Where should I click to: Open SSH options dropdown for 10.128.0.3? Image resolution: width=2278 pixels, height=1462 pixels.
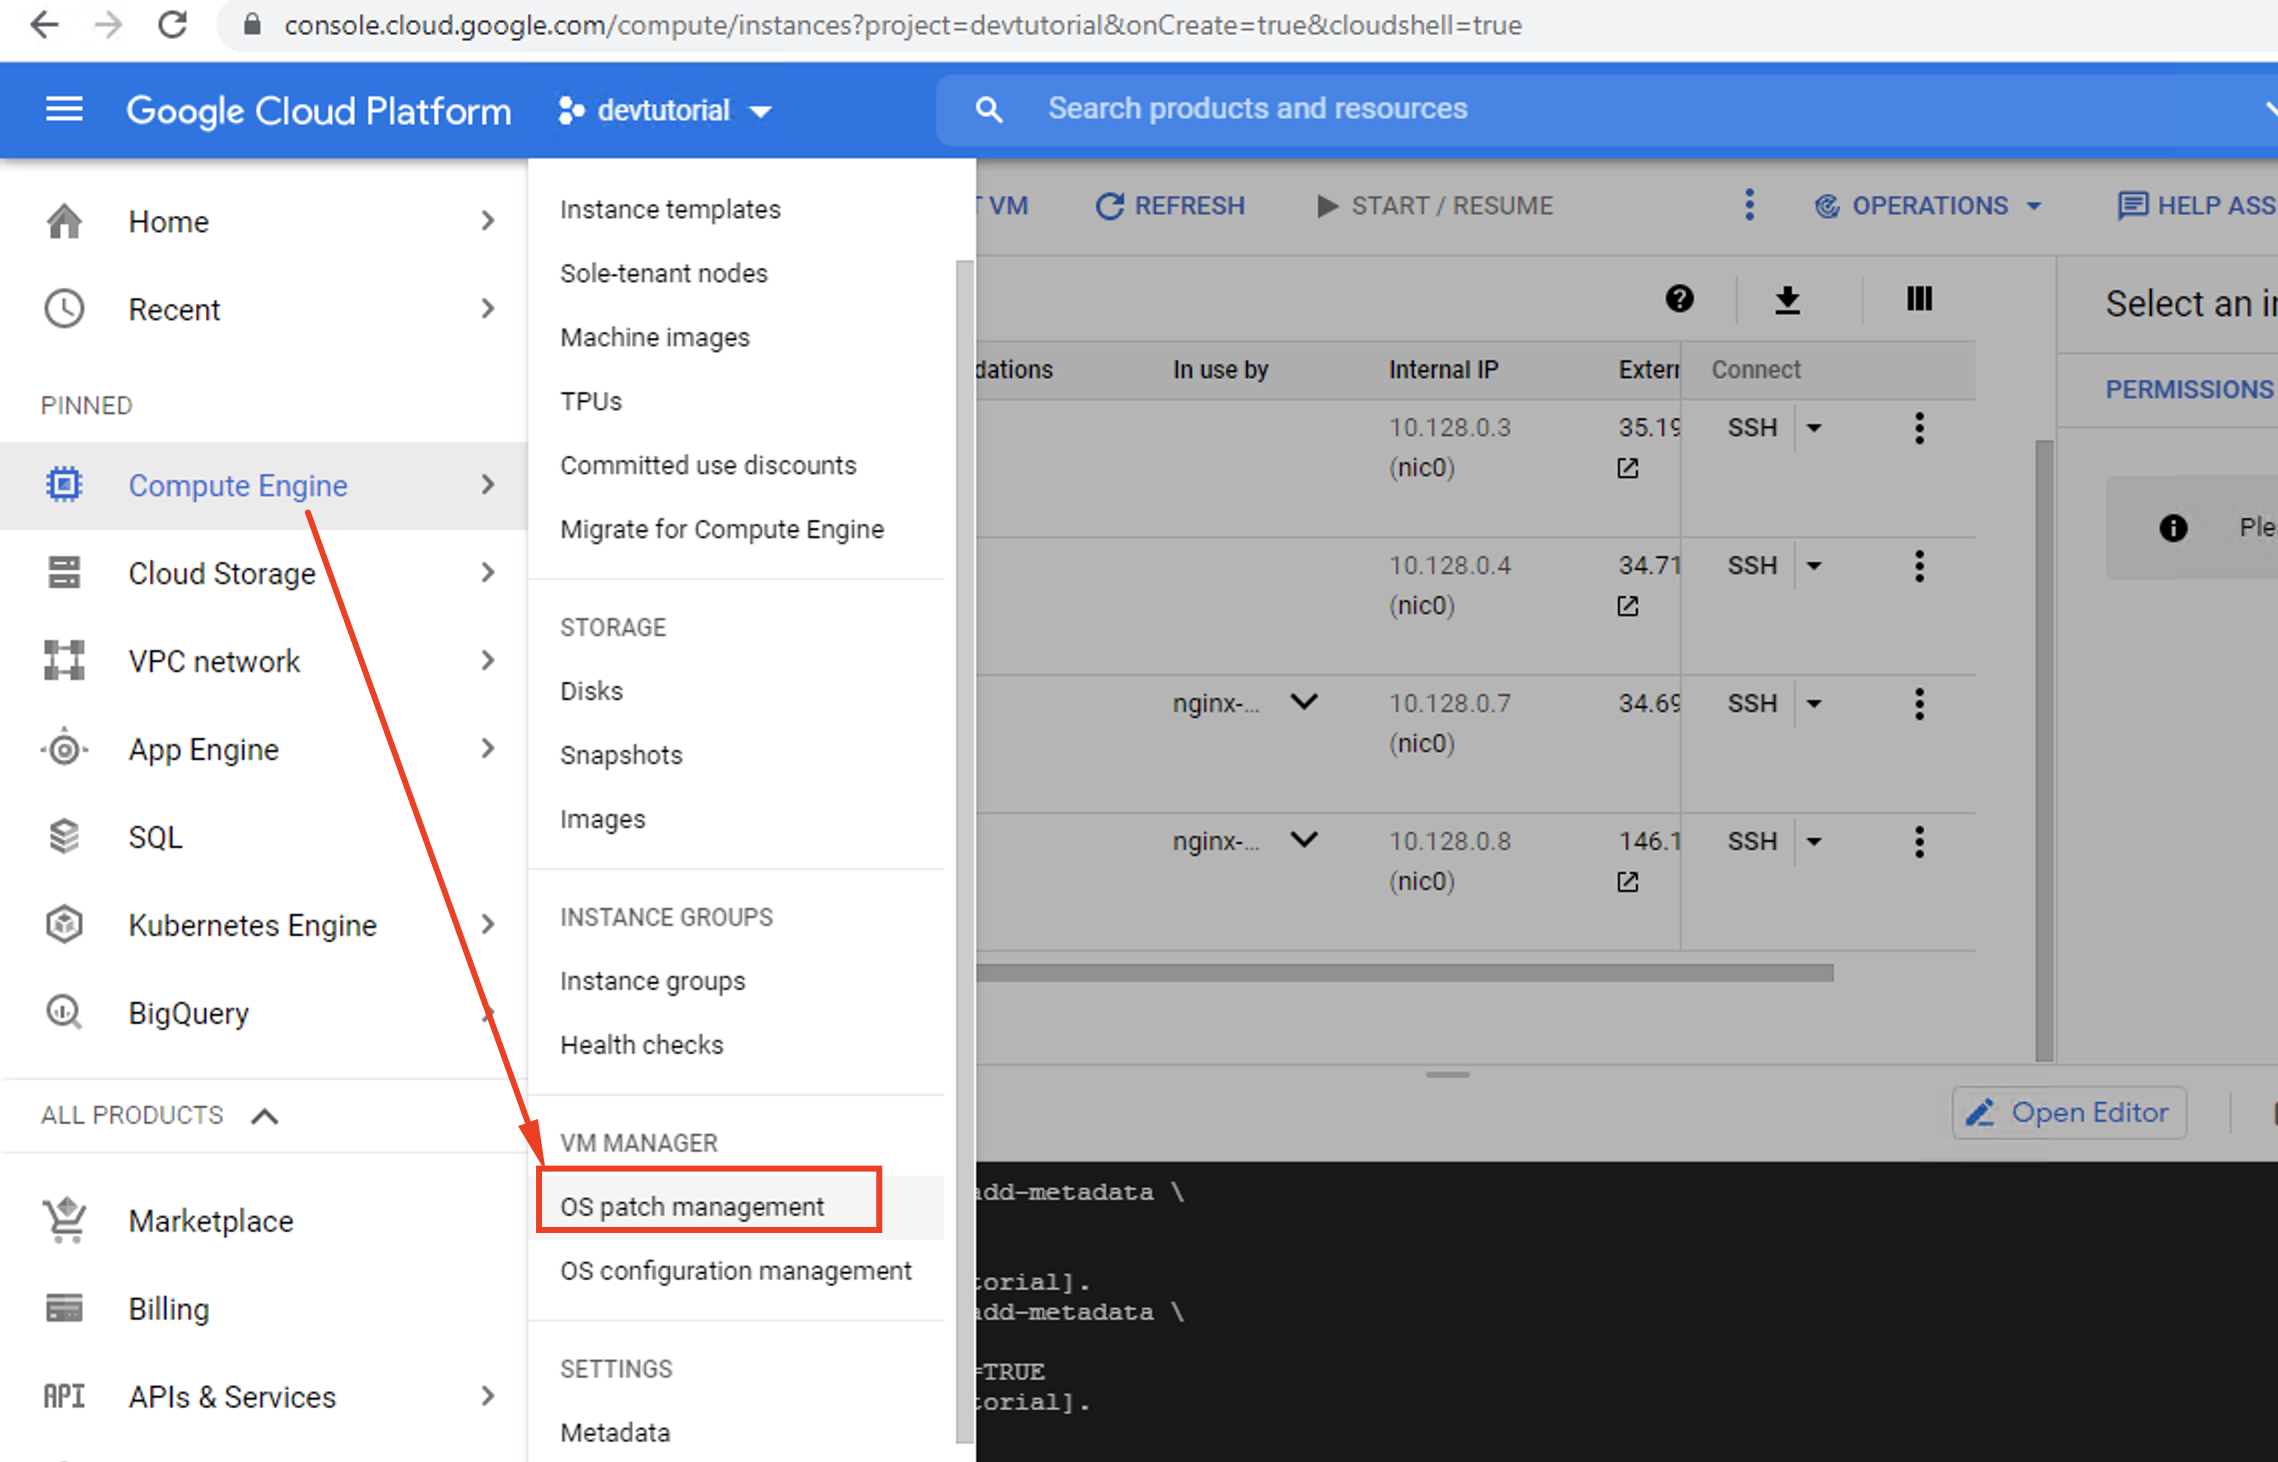(1814, 428)
